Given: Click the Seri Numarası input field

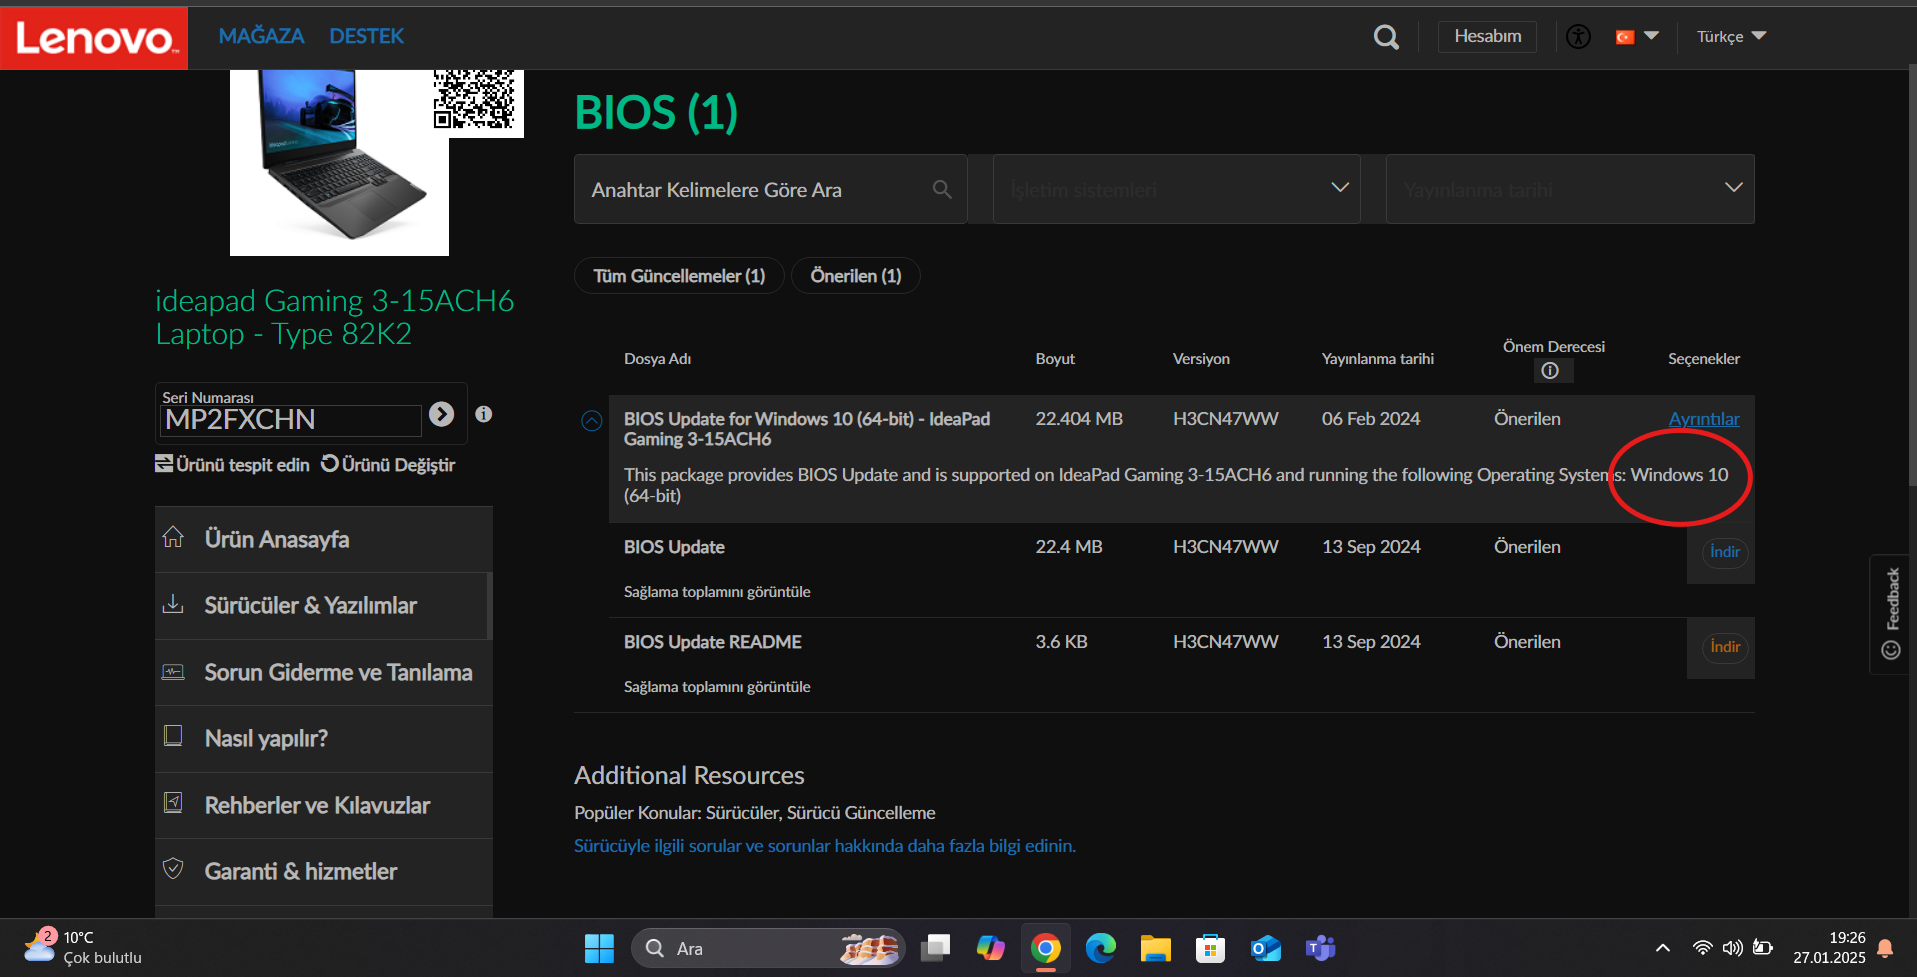Looking at the screenshot, I should click(x=290, y=420).
